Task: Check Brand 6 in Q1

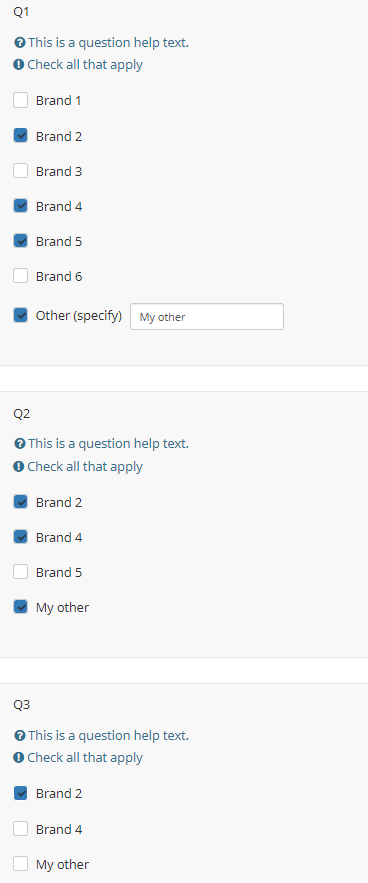Action: [20, 276]
